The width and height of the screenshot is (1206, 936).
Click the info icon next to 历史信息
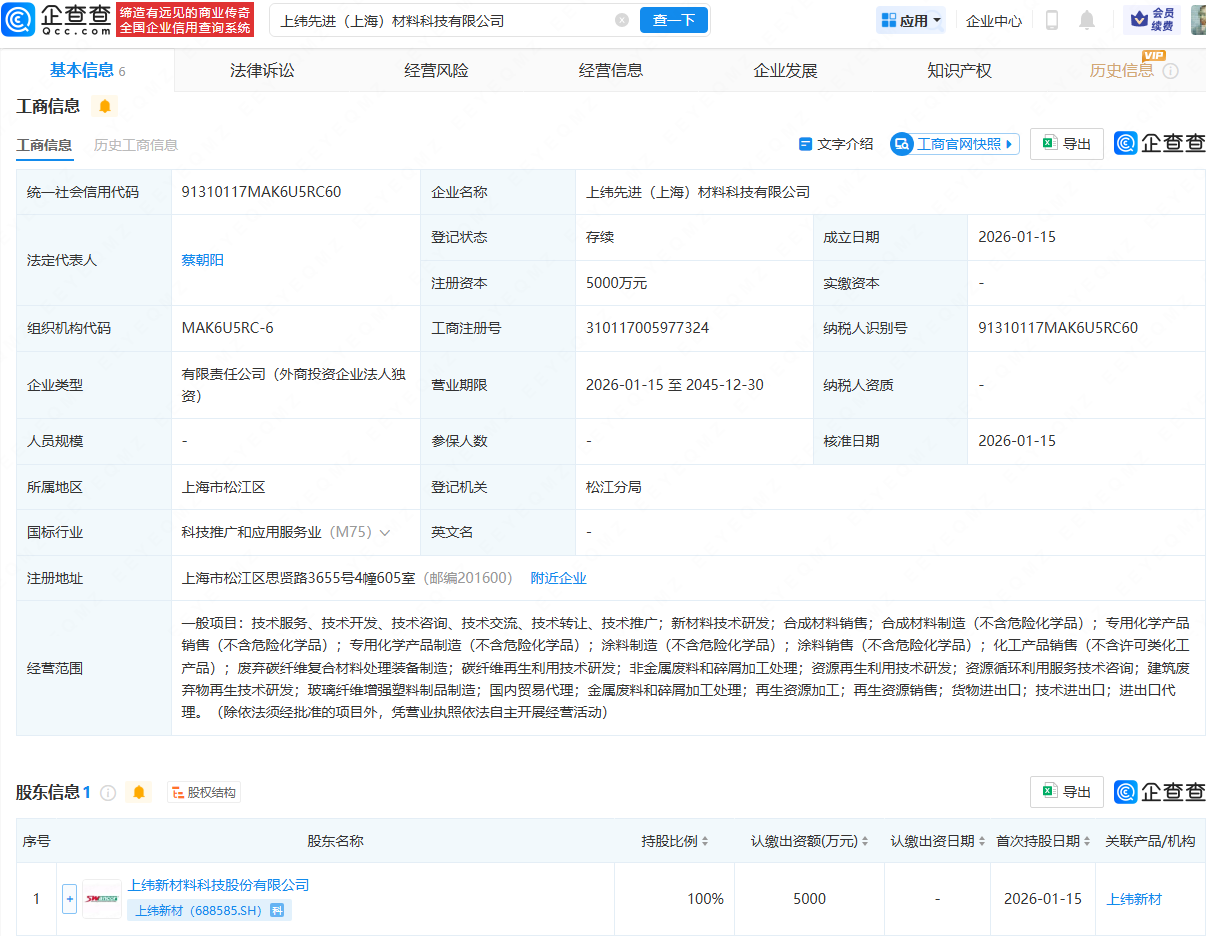1171,71
